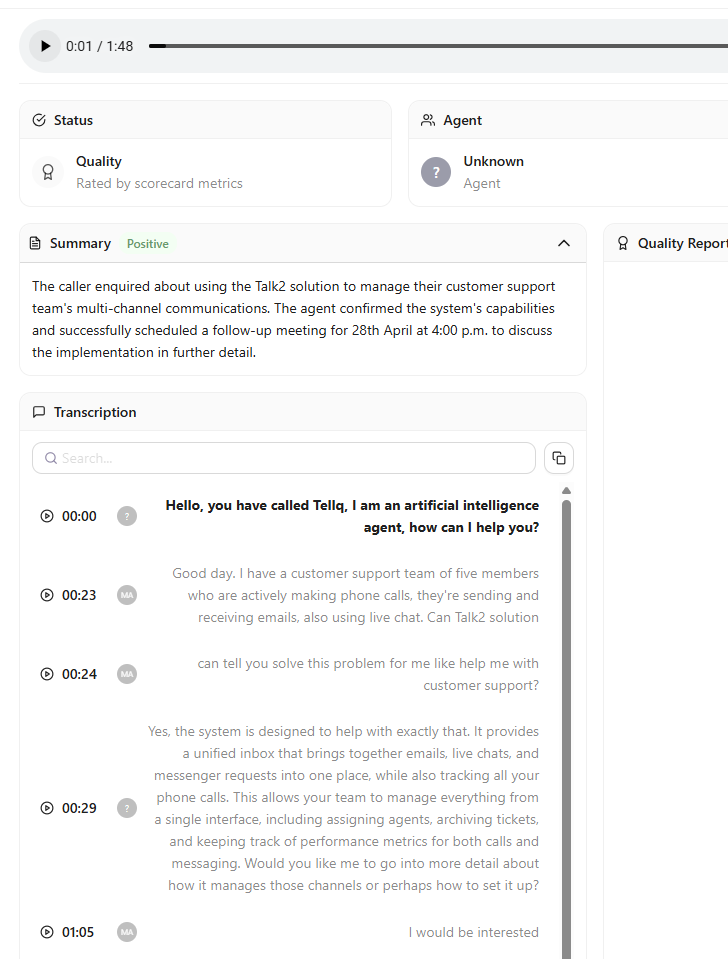Copy transcription using the copy icon
Screen dimensions: 728x959
tap(559, 458)
